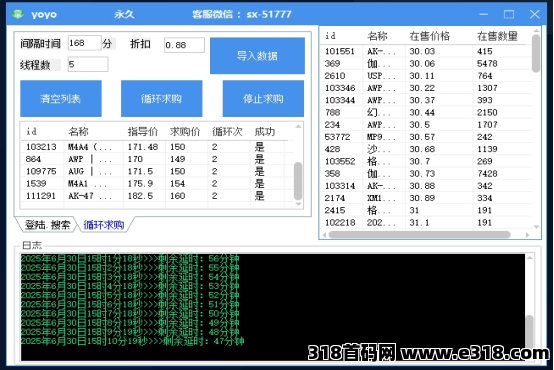This screenshot has height=370, width=554.
Task: Select the 循环求购 bottom tab
Action: [x=104, y=225]
